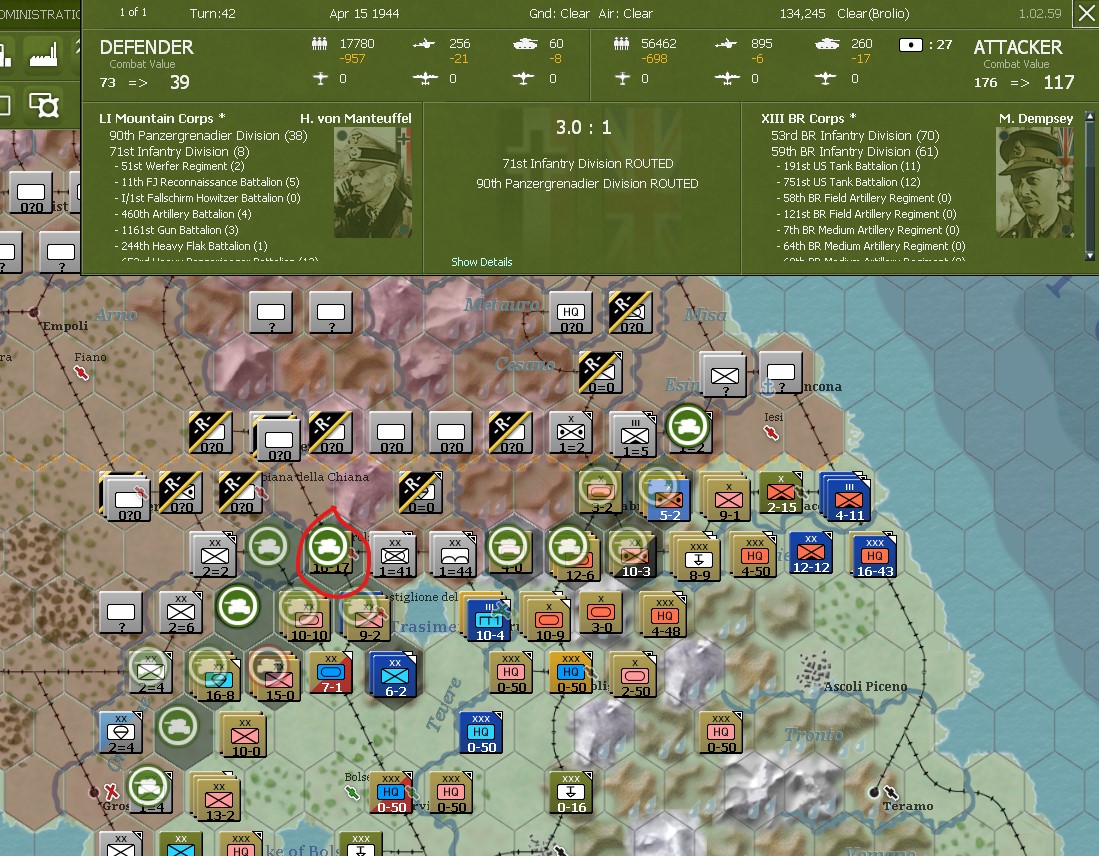Click the LI Mountain Corps header
Screen dimensions: 1099x856
click(x=162, y=118)
